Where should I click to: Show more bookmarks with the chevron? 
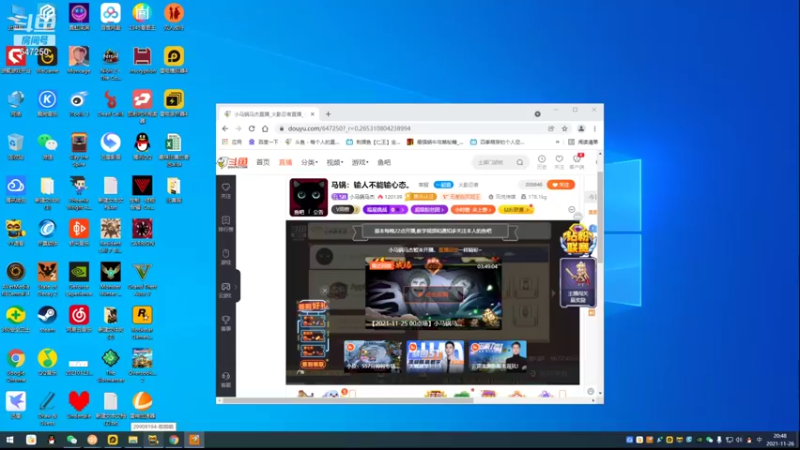557,142
